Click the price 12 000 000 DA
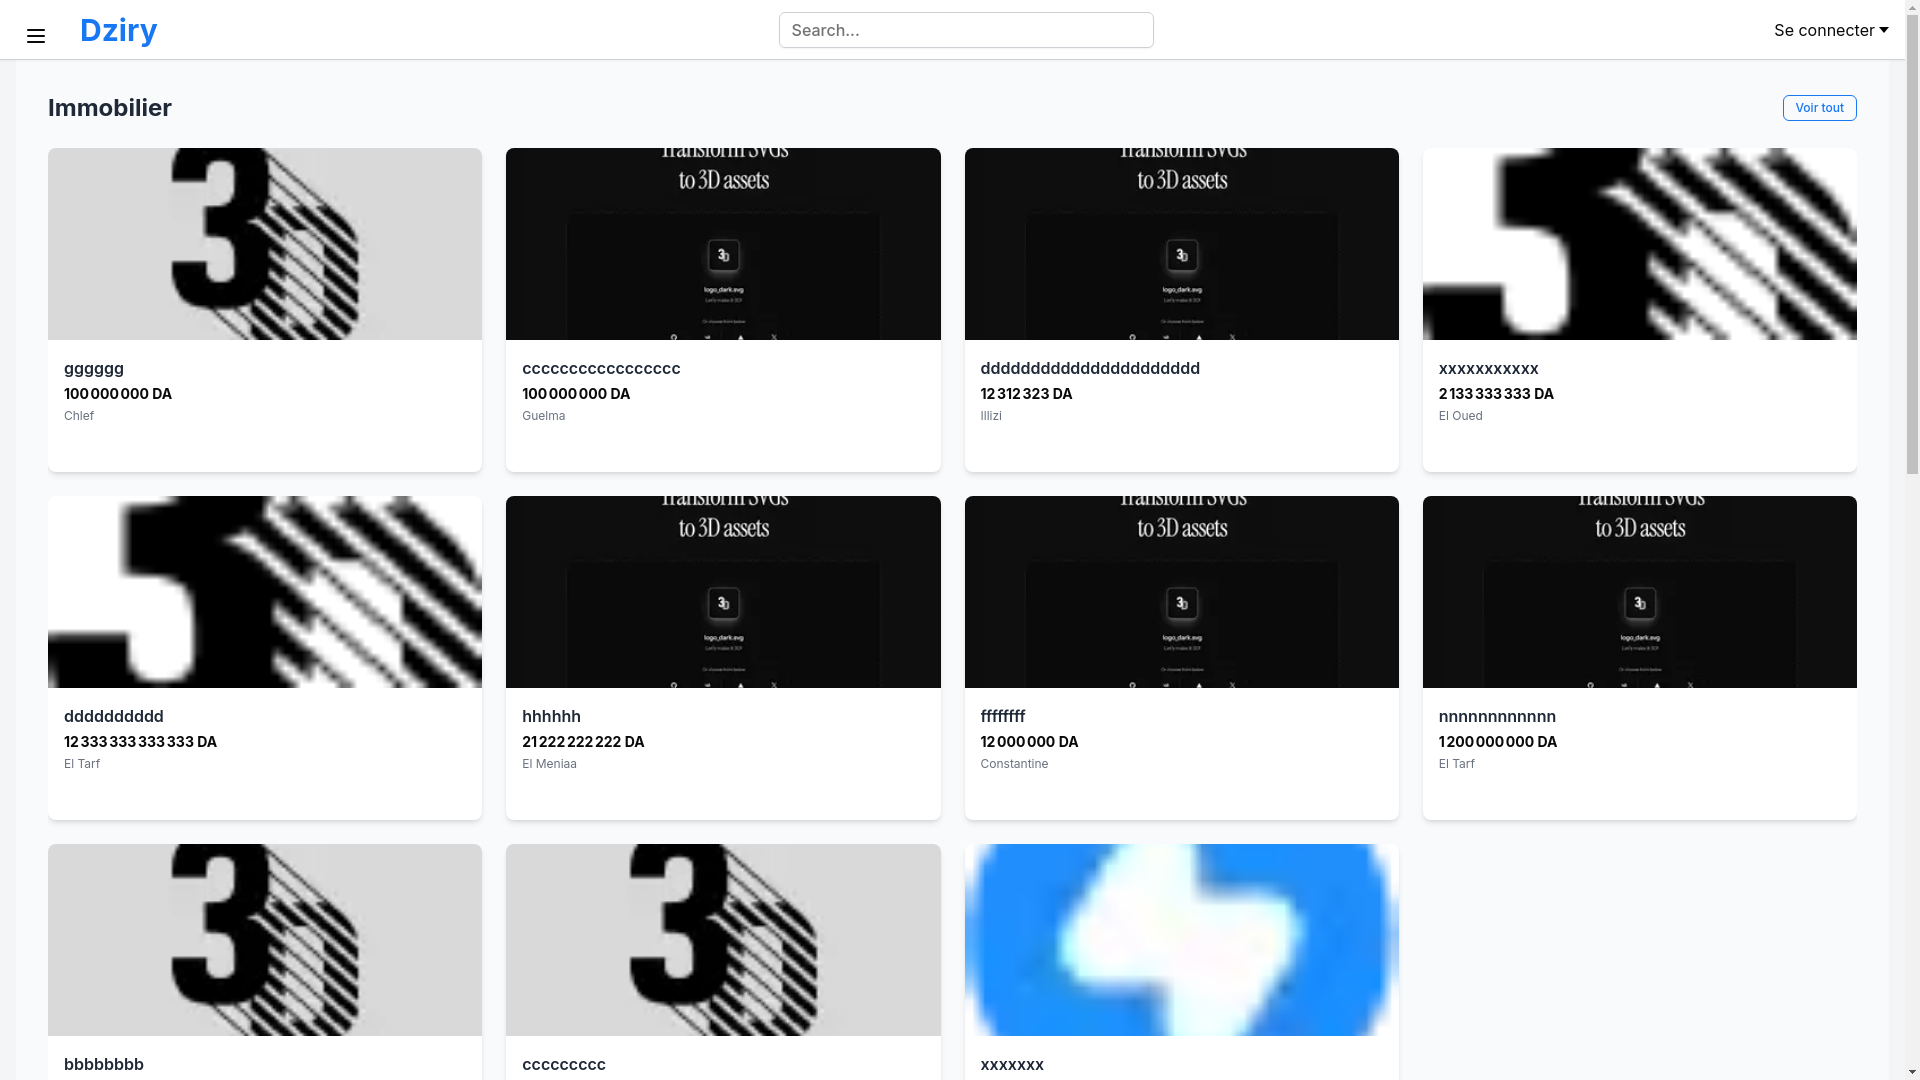This screenshot has height=1080, width=1920. (x=1029, y=742)
